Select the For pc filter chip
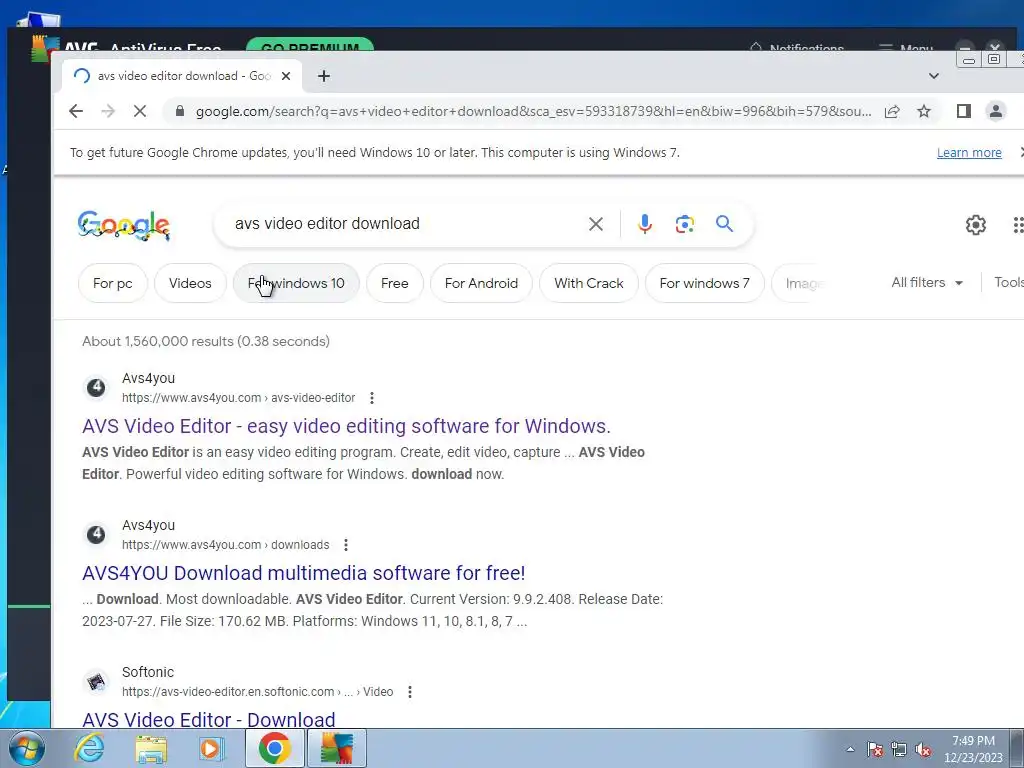This screenshot has width=1024, height=768. (112, 283)
